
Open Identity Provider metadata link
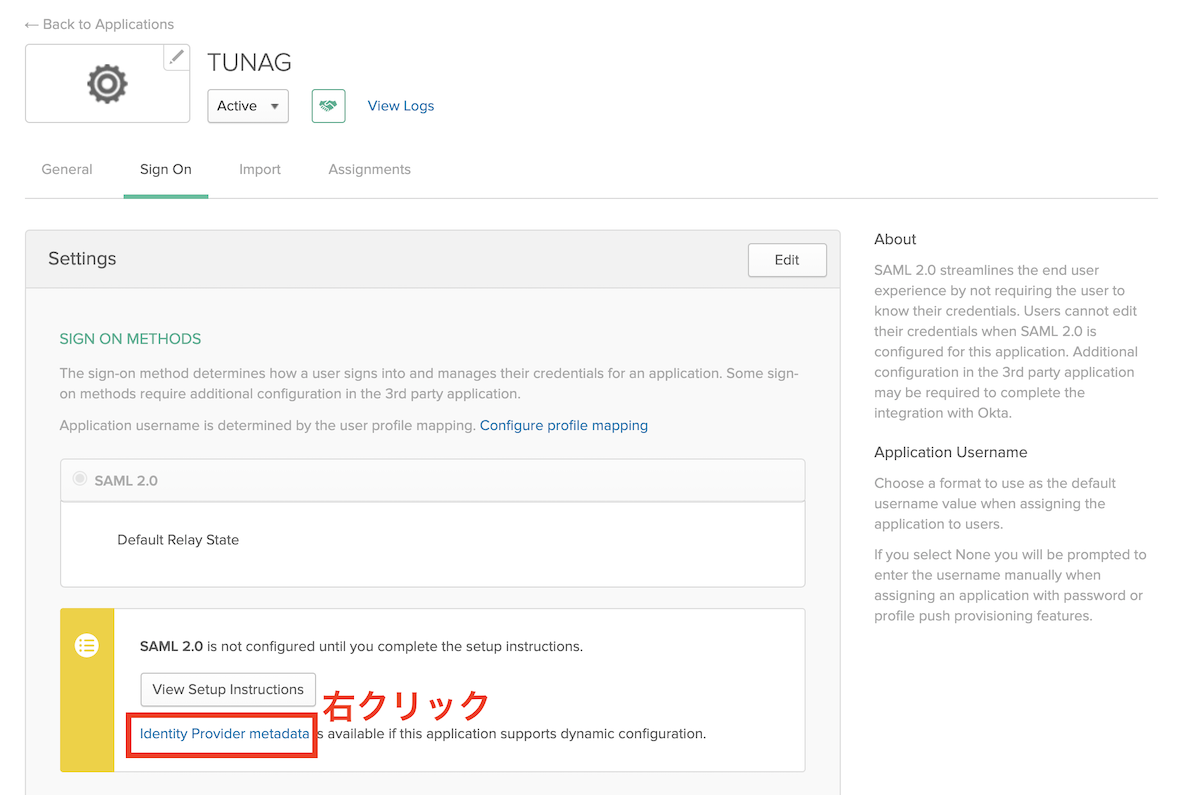point(225,733)
